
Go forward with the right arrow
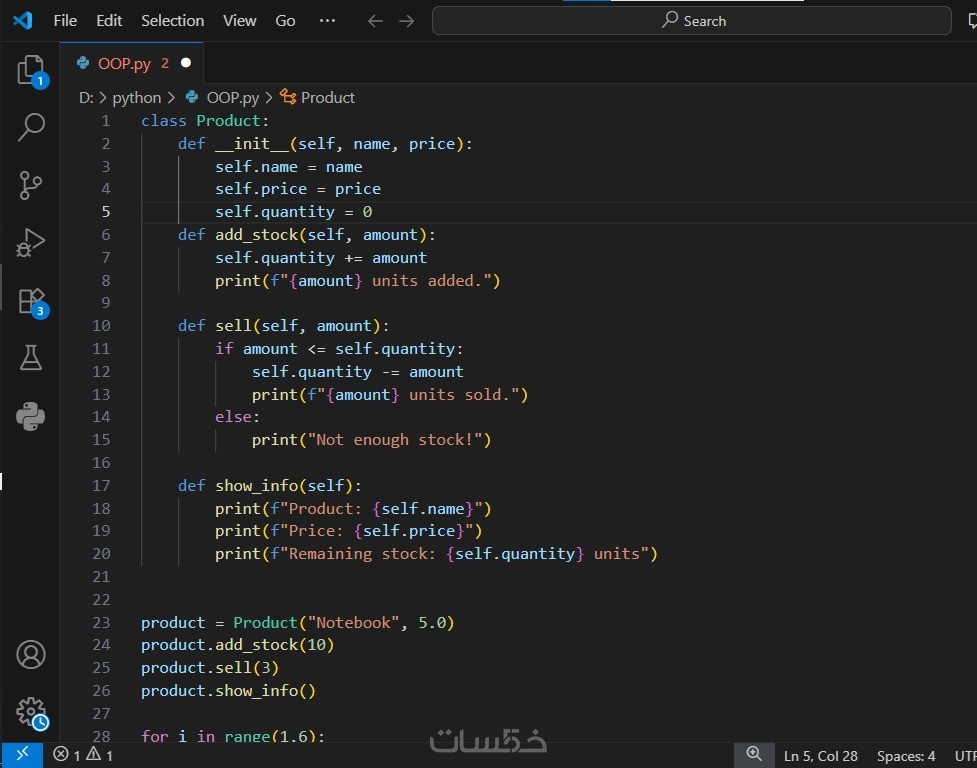pyautogui.click(x=406, y=21)
